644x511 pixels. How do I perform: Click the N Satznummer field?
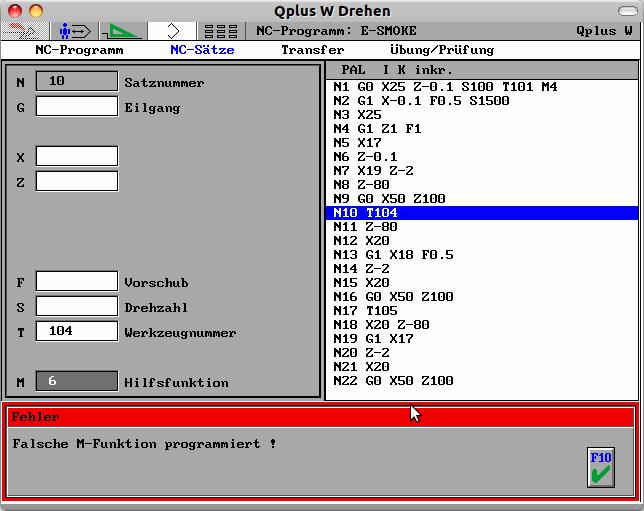(77, 81)
